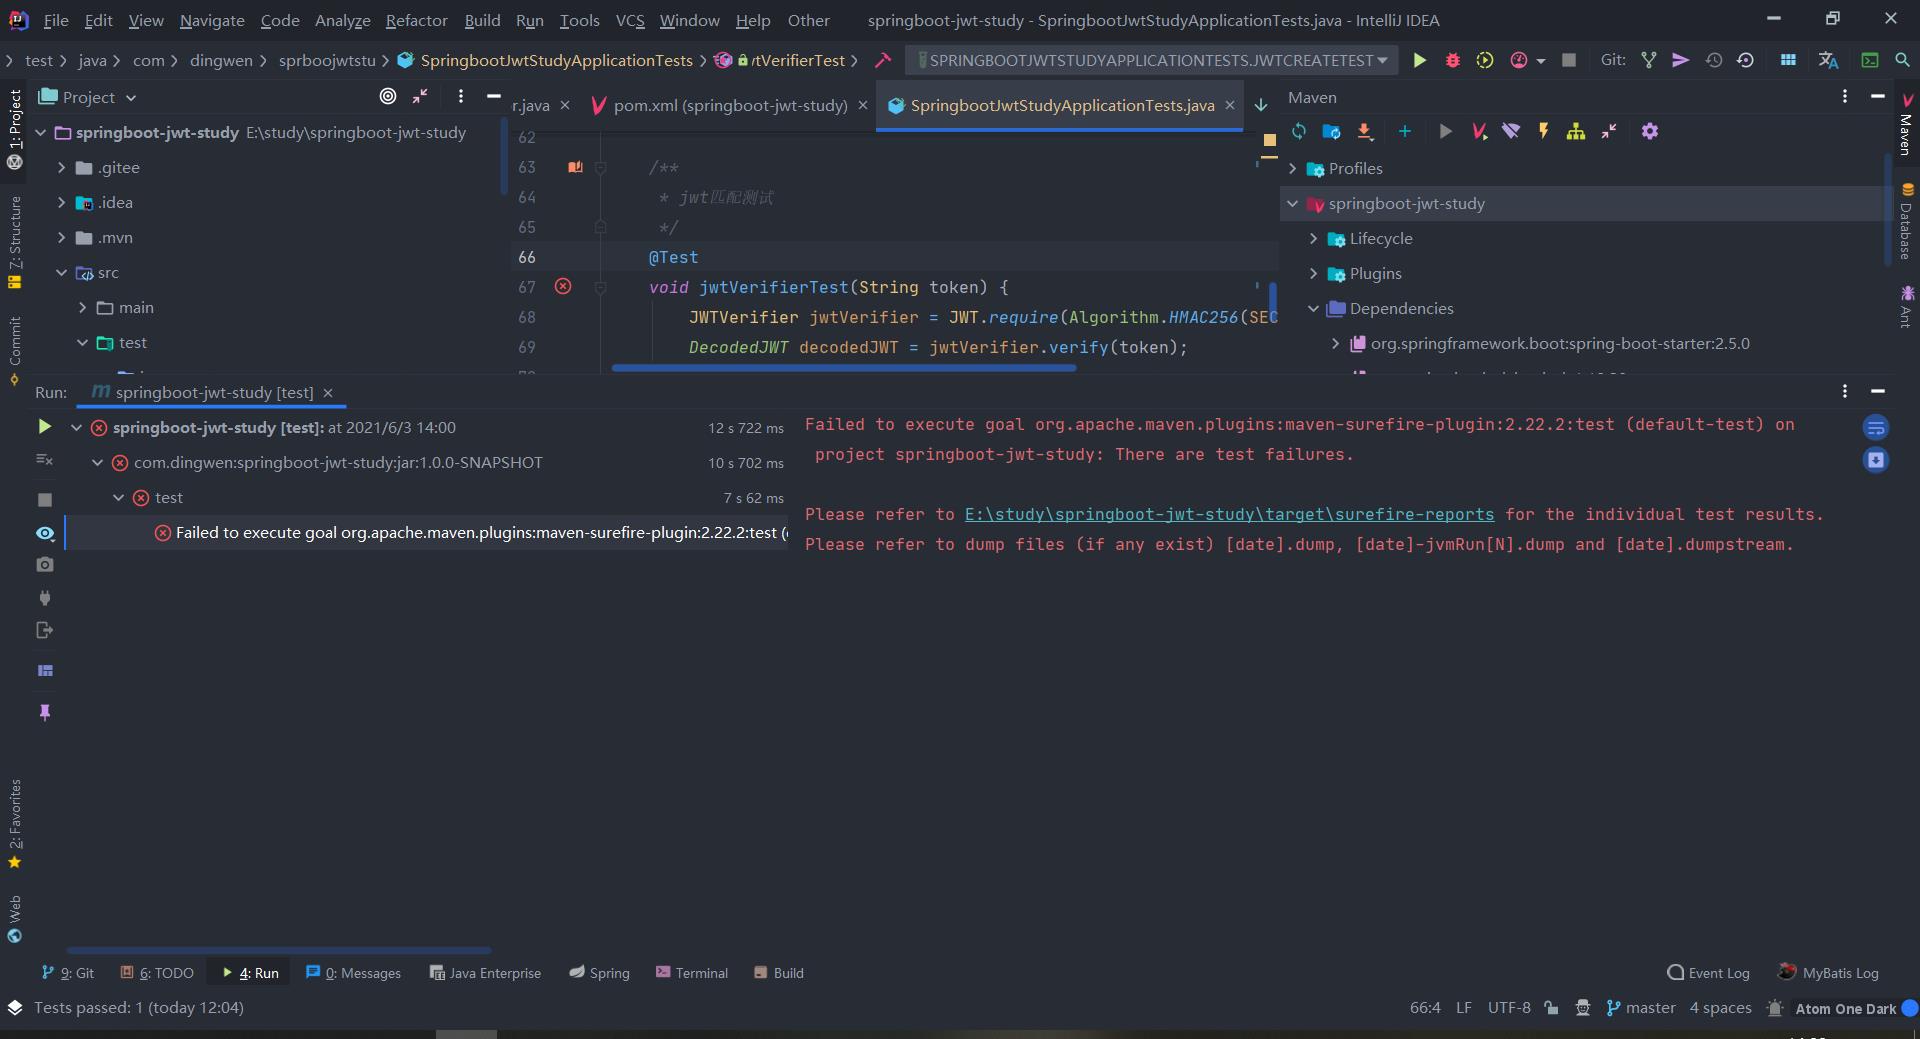The image size is (1920, 1039).
Task: Show Maven dependencies diagram icon
Action: click(1576, 131)
